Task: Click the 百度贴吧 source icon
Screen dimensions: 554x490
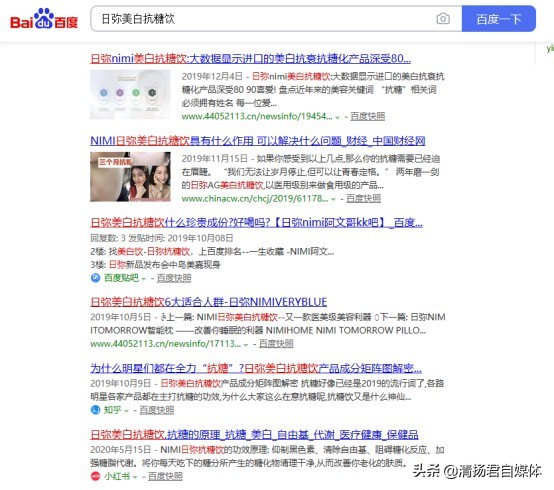Action: click(x=95, y=278)
